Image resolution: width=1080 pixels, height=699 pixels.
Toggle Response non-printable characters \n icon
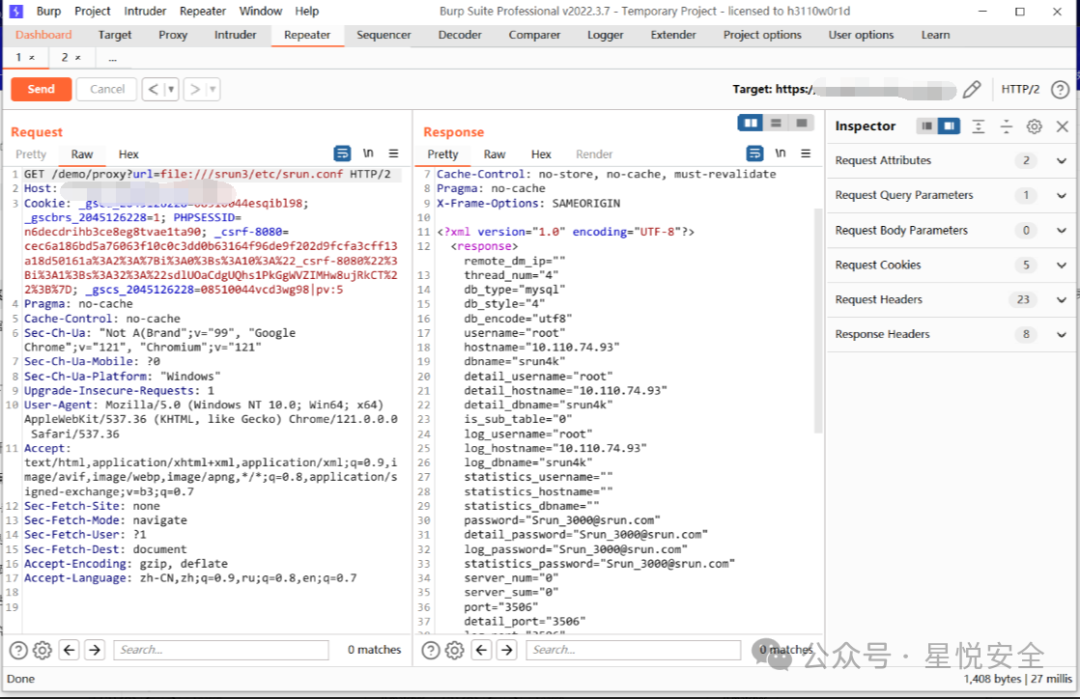coord(780,154)
